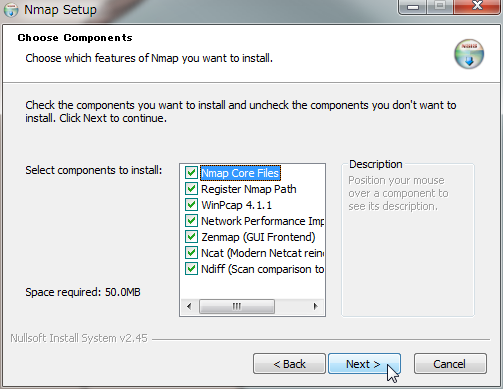Click the right scroll arrow of component list
This screenshot has height=389, width=503.
(315, 306)
